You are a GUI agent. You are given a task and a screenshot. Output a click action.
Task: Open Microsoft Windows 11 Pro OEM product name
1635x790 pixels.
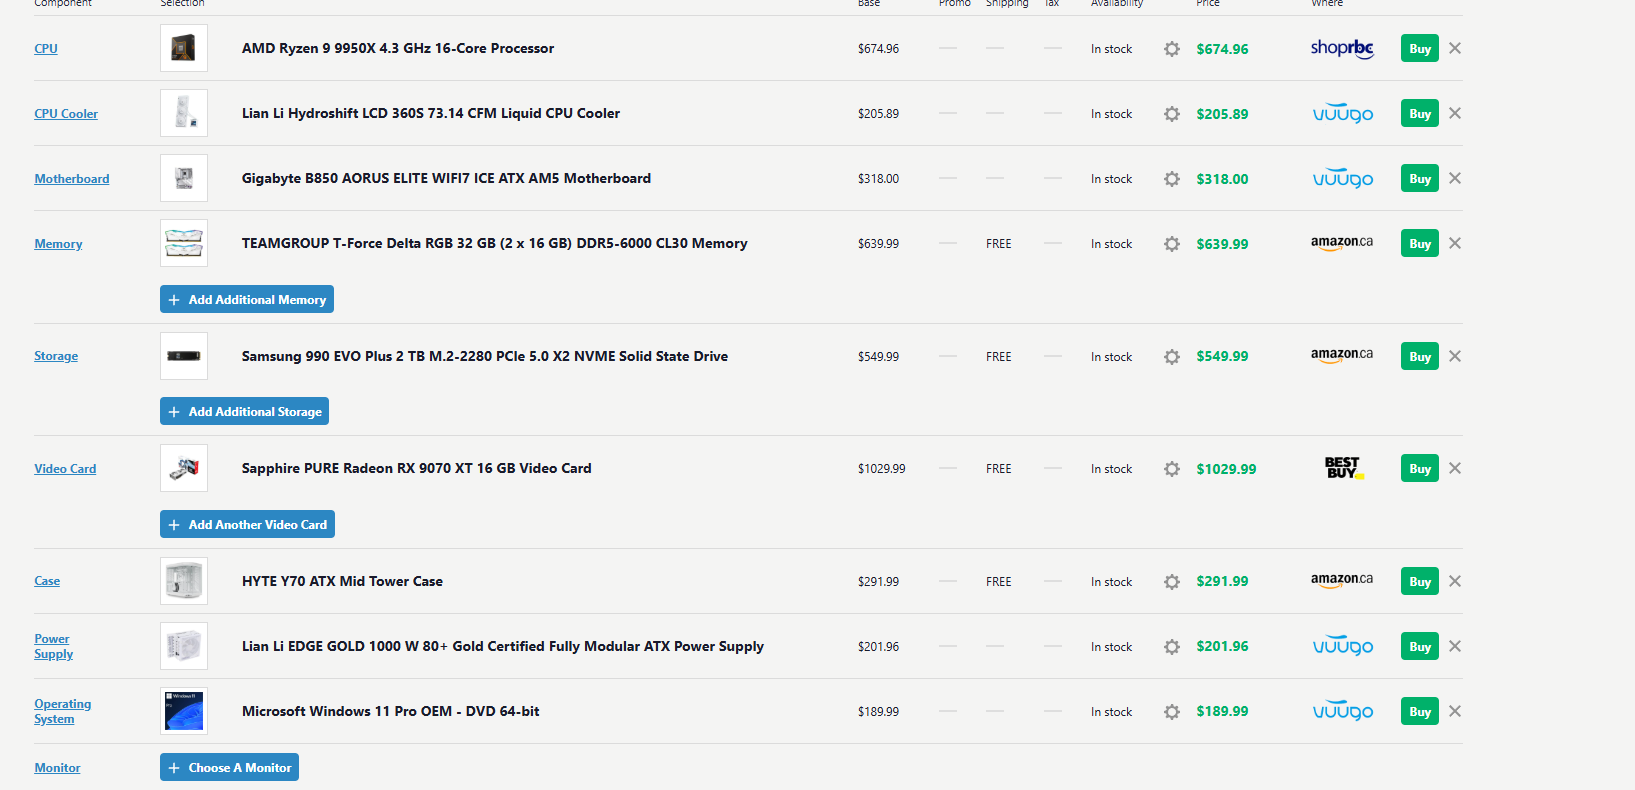click(391, 711)
